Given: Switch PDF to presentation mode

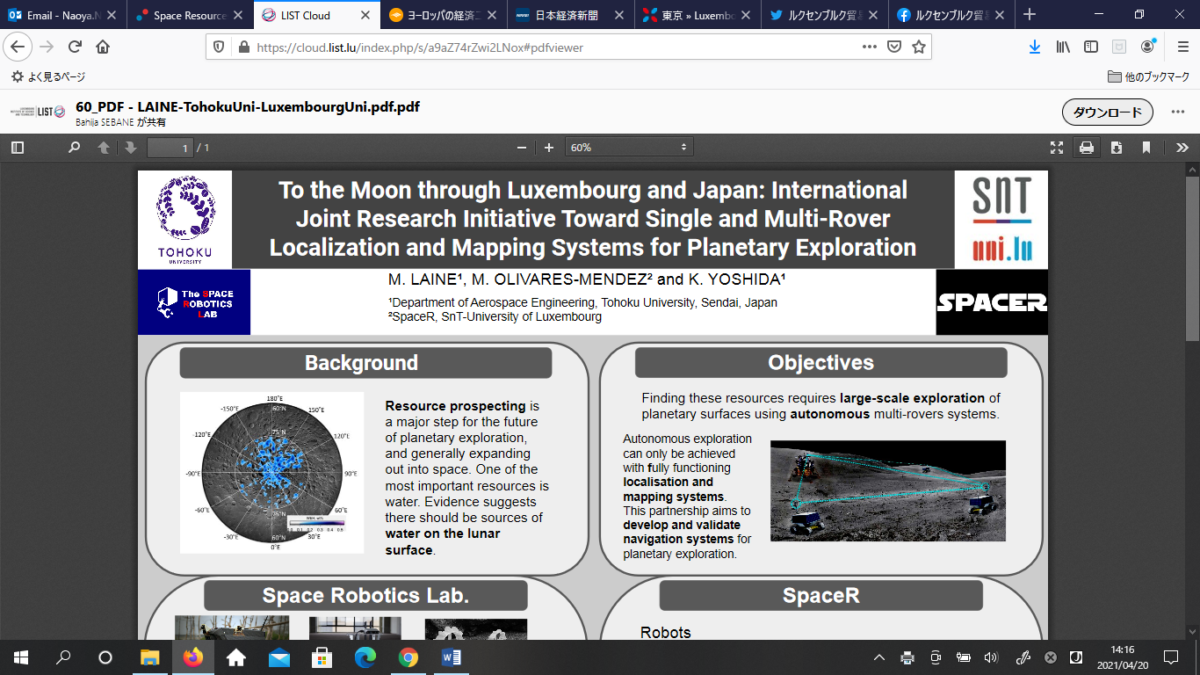Looking at the screenshot, I should point(1056,147).
